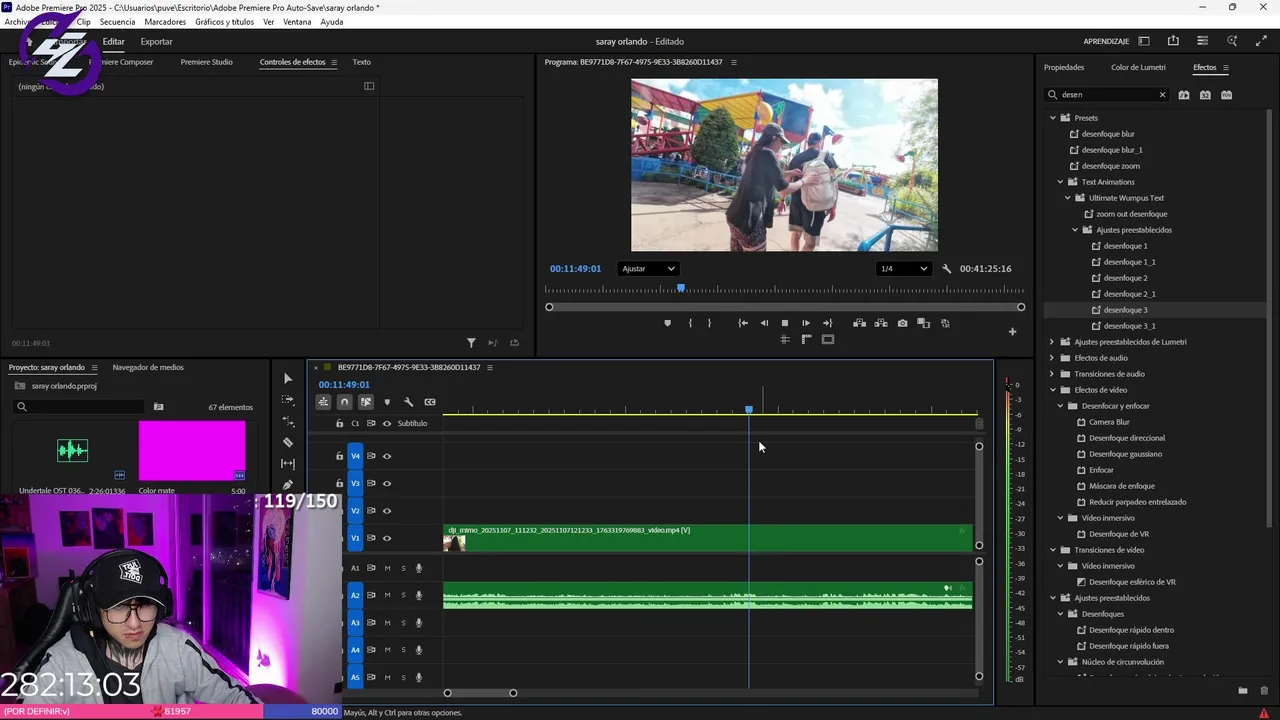Open the Program monitor button editor plus

pyautogui.click(x=1012, y=332)
